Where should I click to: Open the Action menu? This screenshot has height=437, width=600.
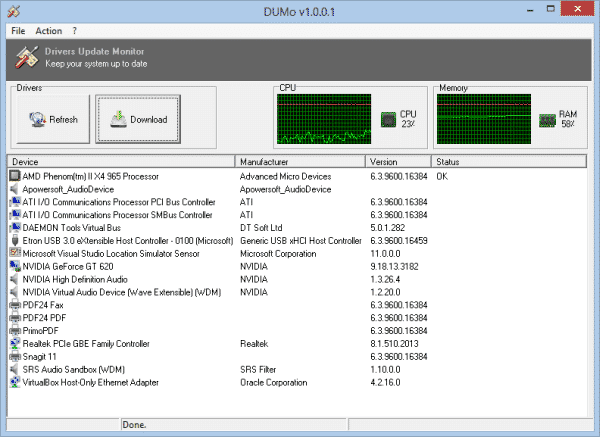click(48, 31)
